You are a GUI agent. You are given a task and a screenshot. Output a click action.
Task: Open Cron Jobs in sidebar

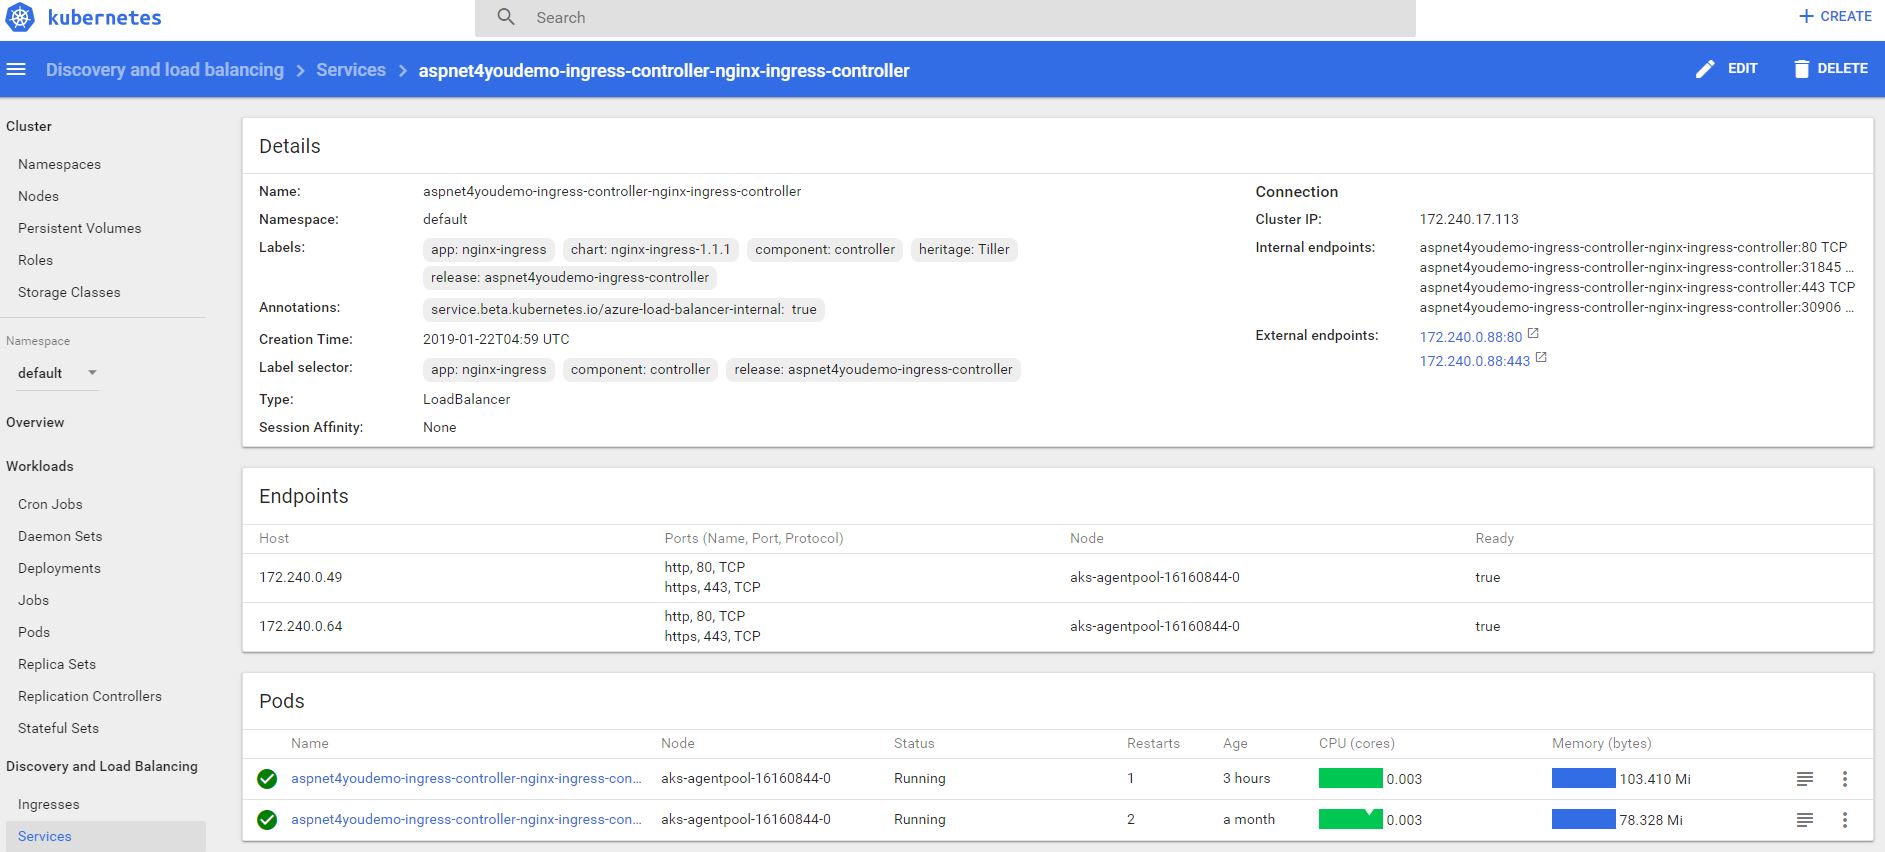click(50, 504)
